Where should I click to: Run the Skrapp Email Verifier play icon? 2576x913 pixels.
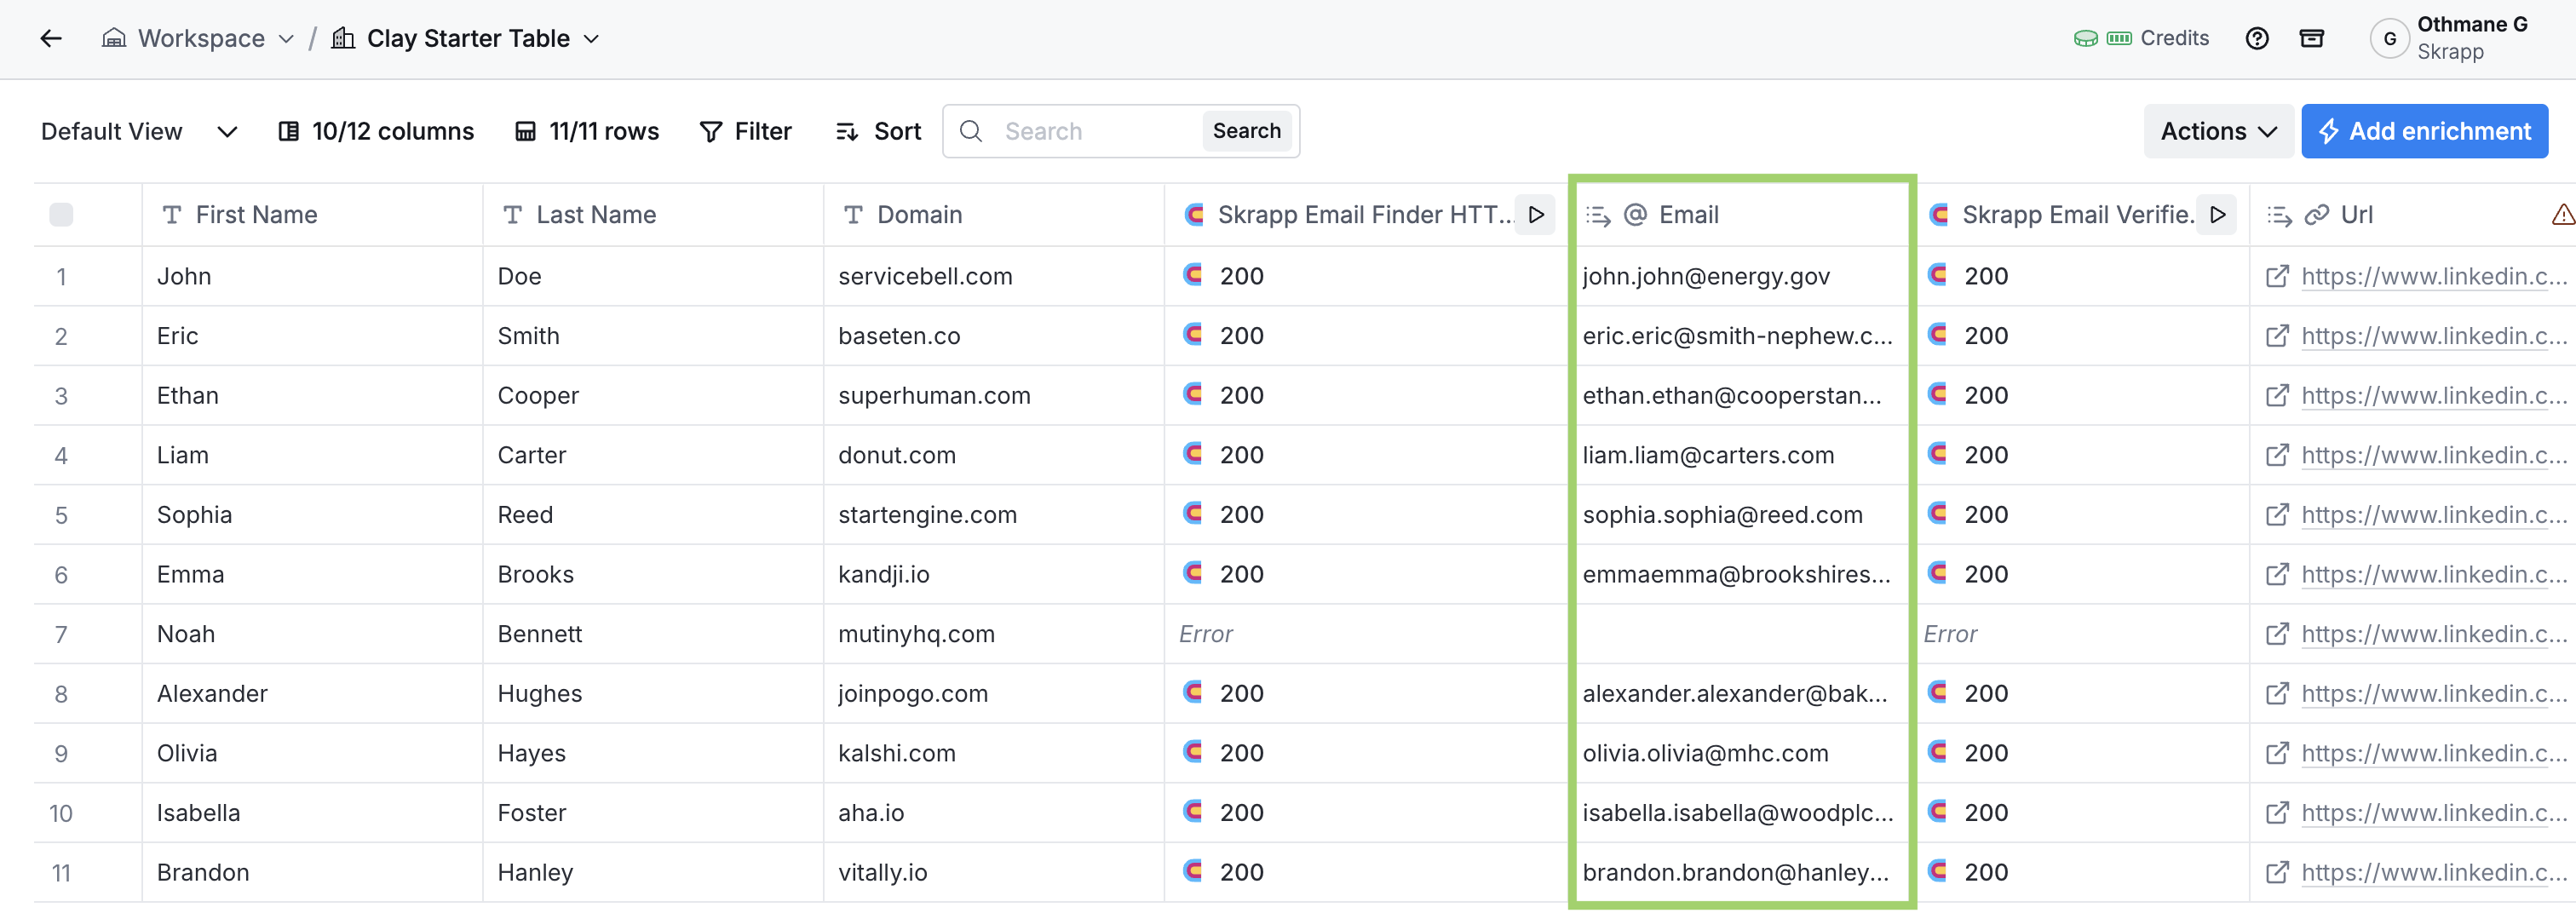coord(2217,215)
